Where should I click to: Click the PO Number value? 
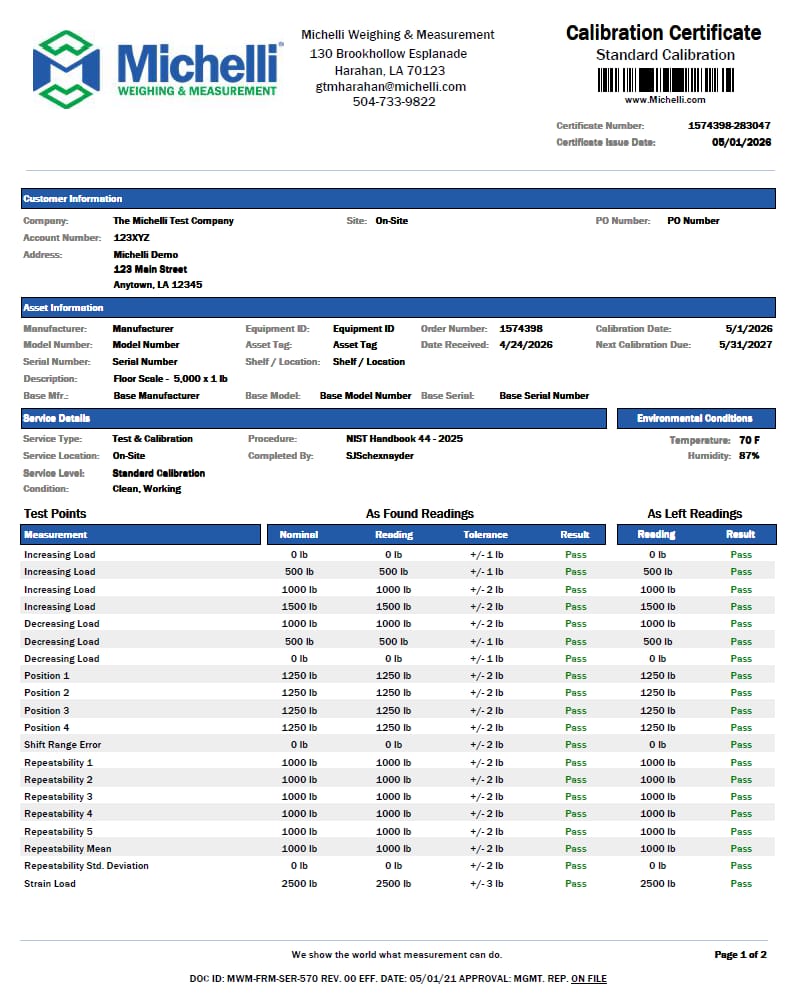(693, 220)
